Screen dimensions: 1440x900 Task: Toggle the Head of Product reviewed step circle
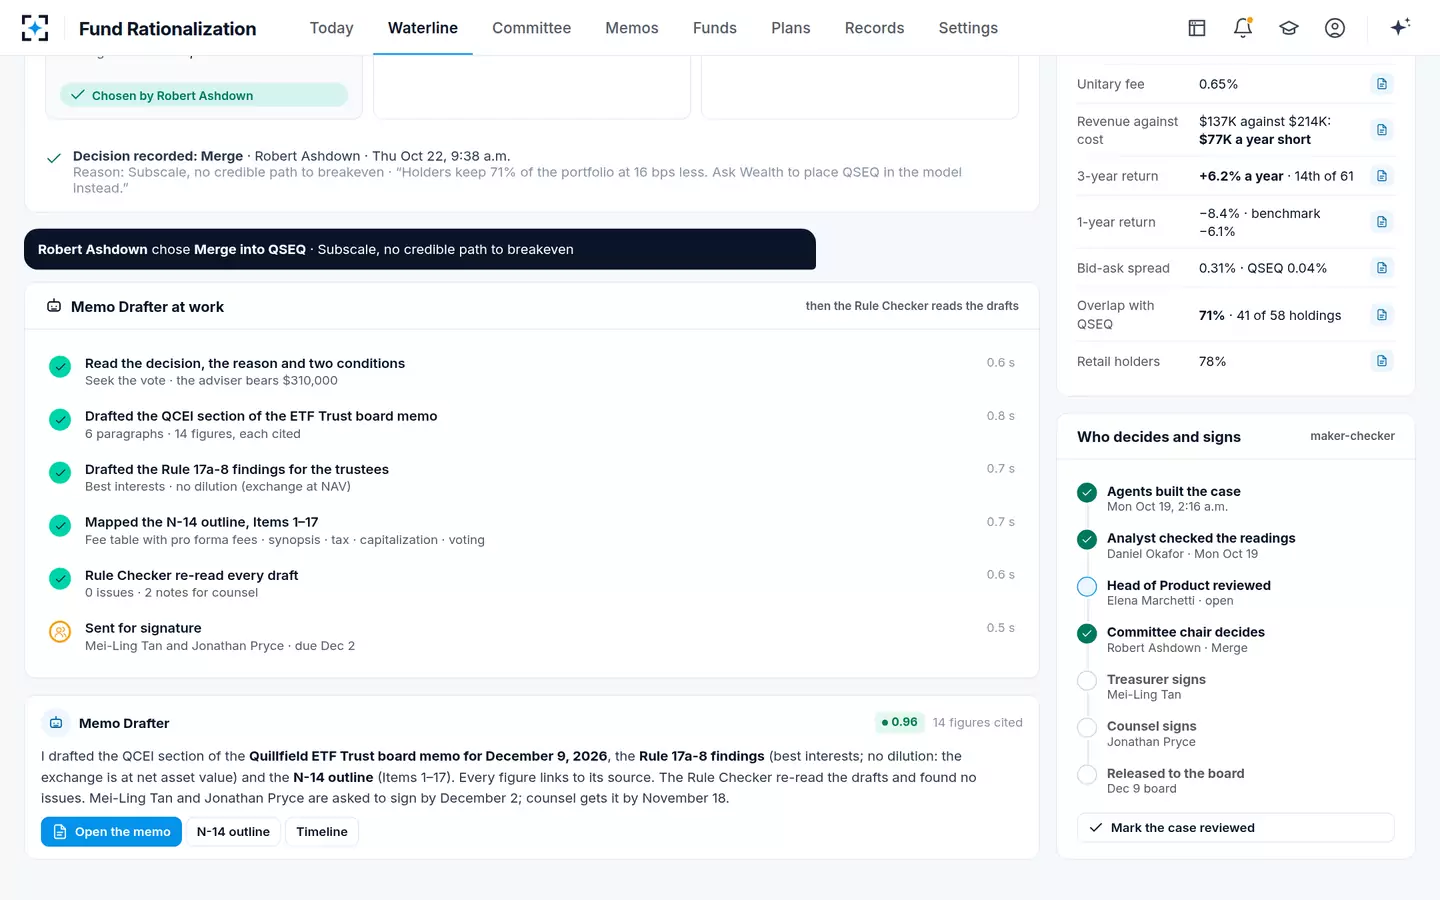1087,587
